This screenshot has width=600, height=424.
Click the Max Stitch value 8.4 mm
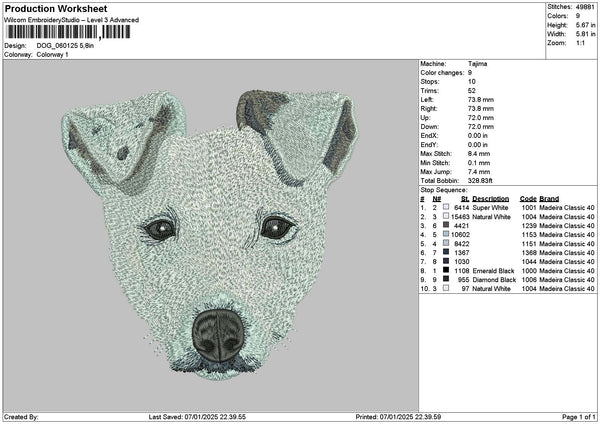pos(479,153)
